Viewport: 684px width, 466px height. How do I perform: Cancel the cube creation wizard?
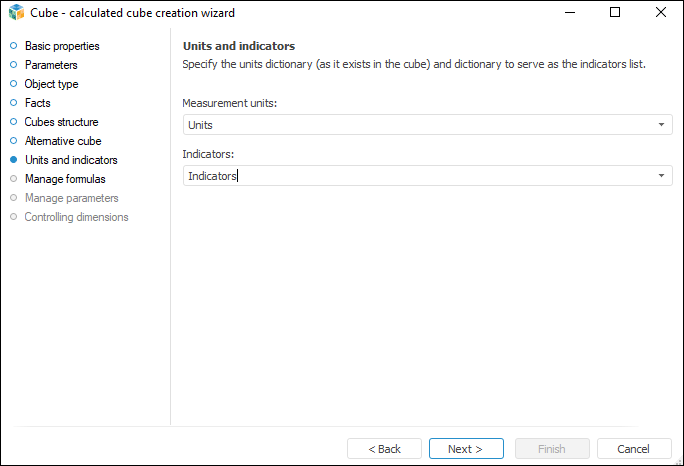coord(634,449)
